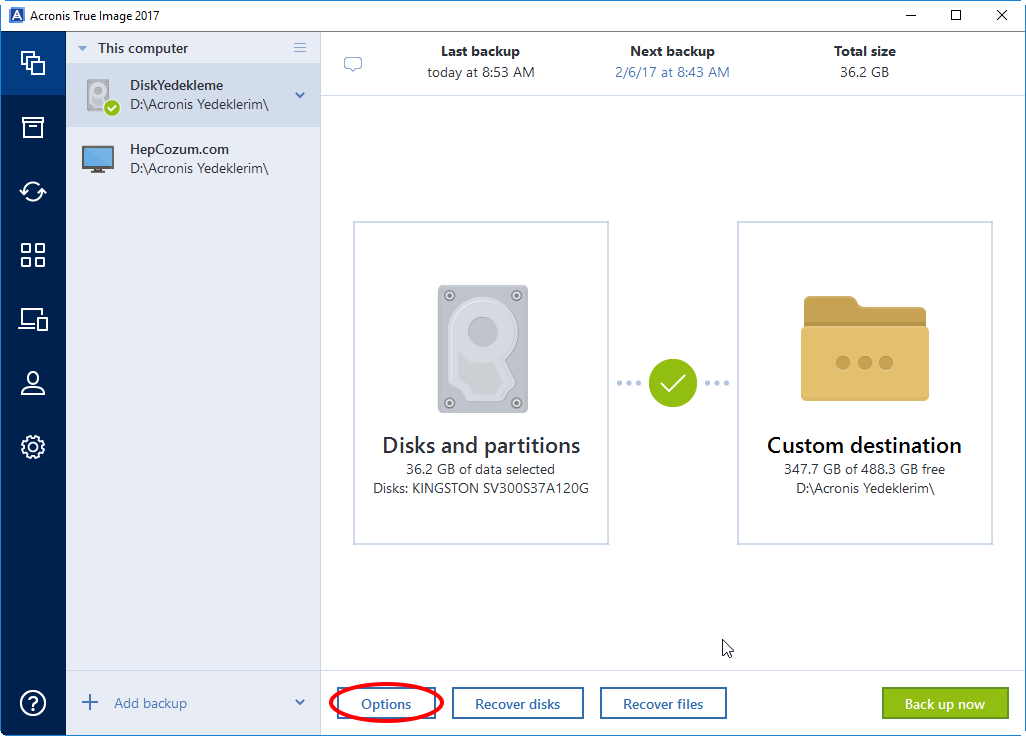Click the comment speech bubble icon
1026x736 pixels.
pos(353,64)
